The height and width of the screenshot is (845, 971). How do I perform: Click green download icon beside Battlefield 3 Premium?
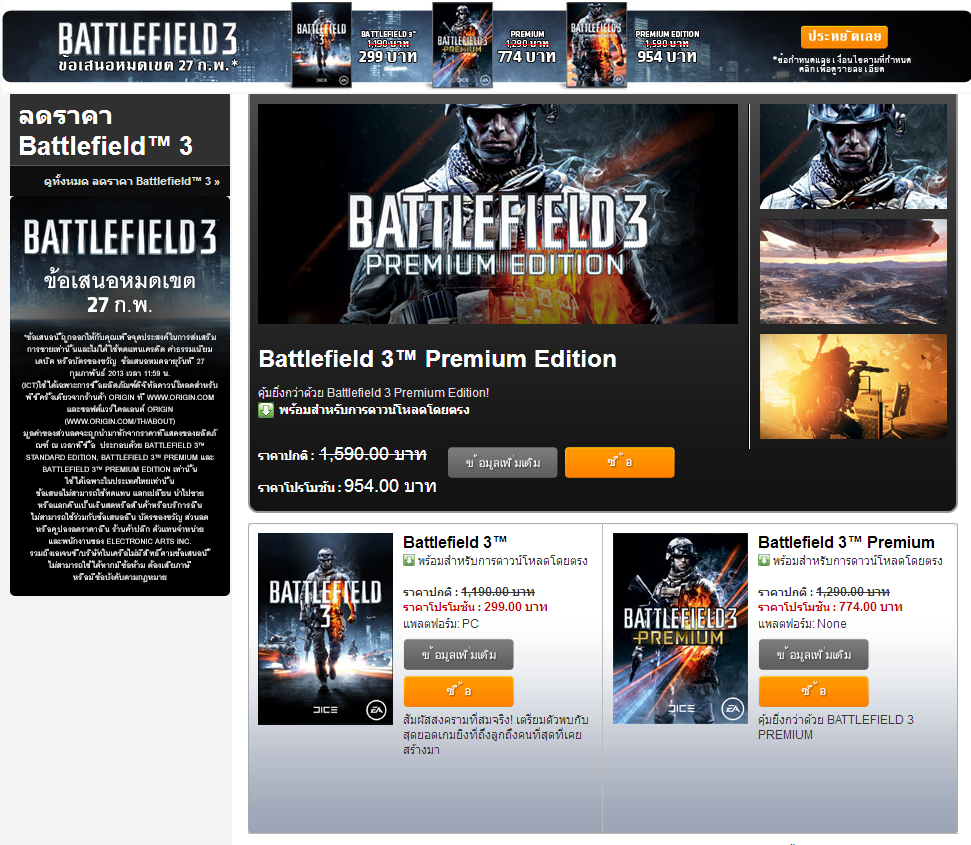tap(764, 561)
